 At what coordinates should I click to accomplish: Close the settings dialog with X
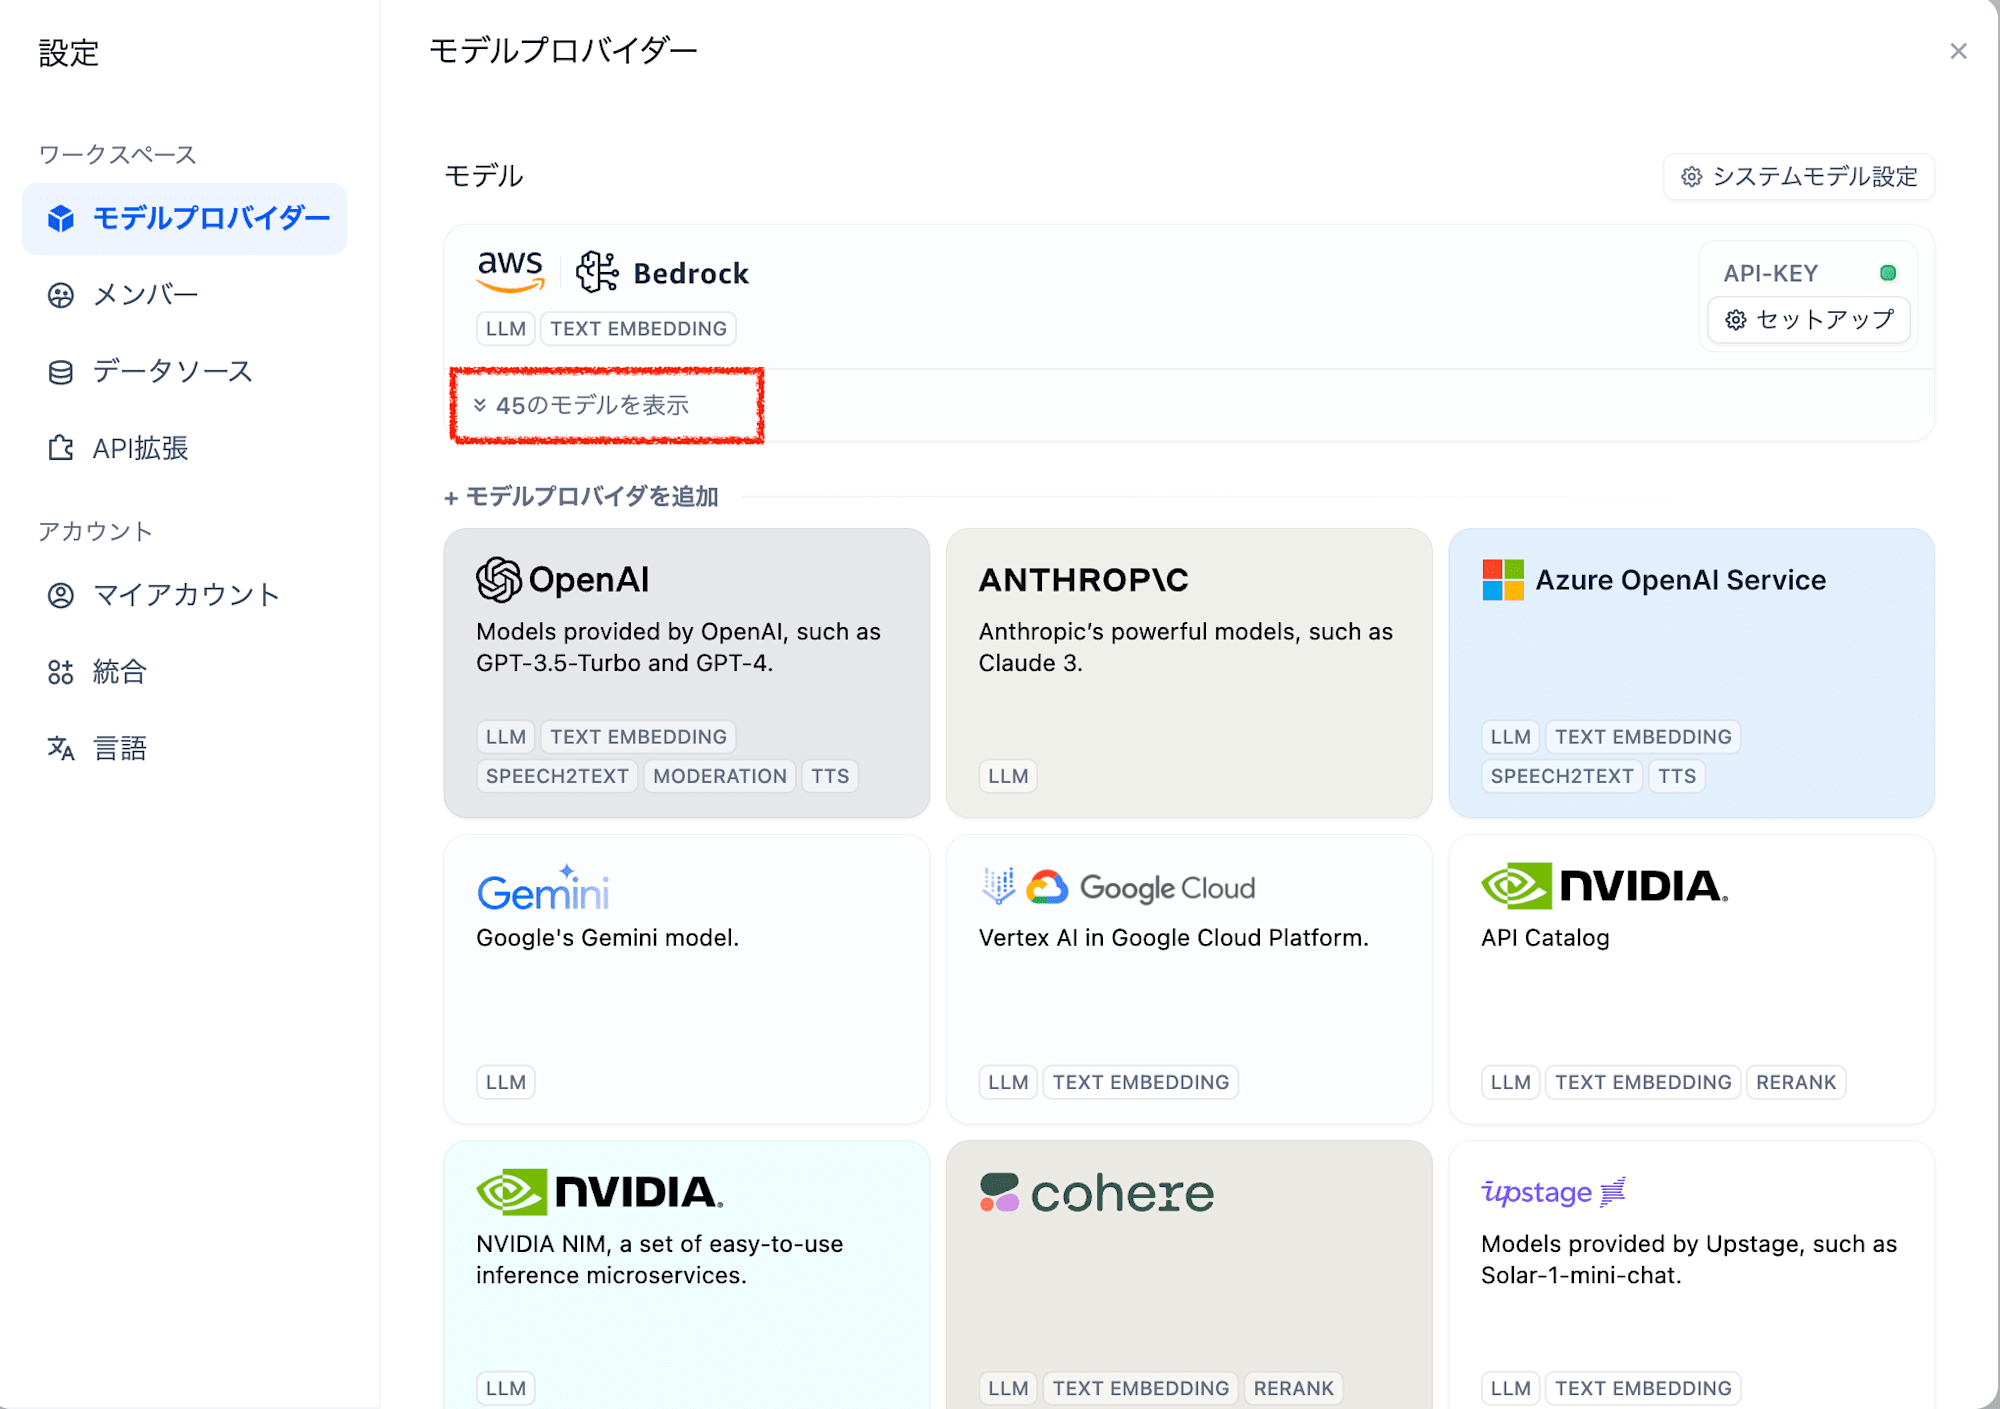[x=1958, y=51]
